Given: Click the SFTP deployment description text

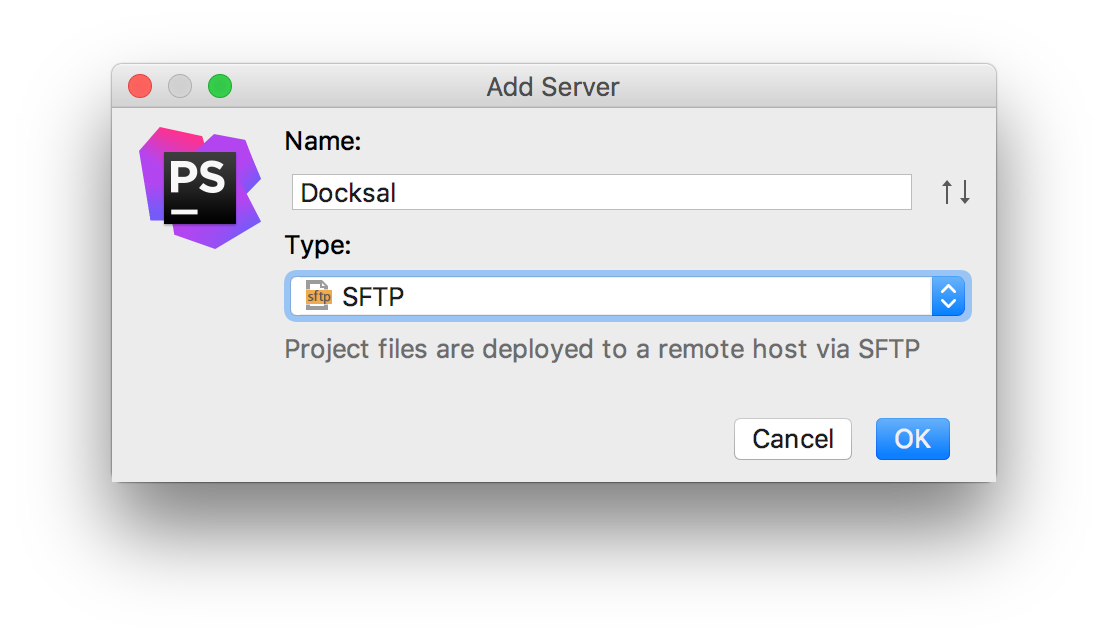Looking at the screenshot, I should [x=601, y=349].
